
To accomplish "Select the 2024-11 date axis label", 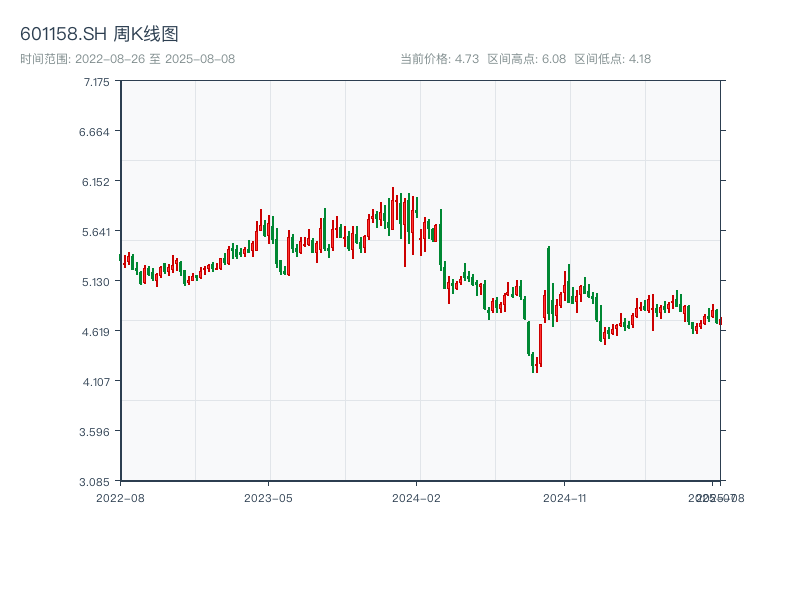I will click(565, 497).
